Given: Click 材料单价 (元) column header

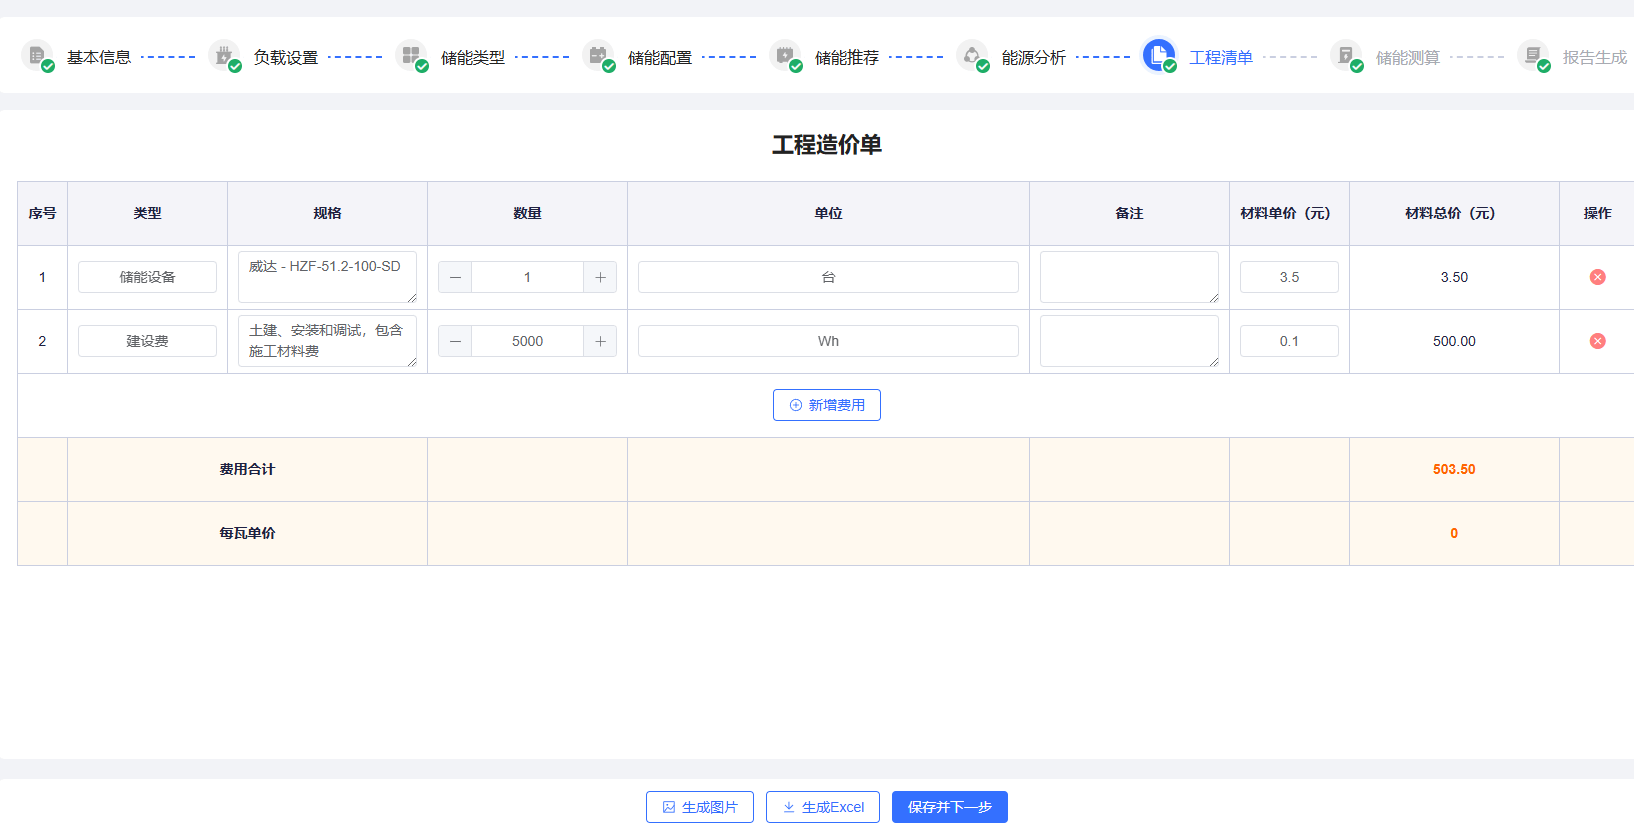Looking at the screenshot, I should pyautogui.click(x=1289, y=213).
